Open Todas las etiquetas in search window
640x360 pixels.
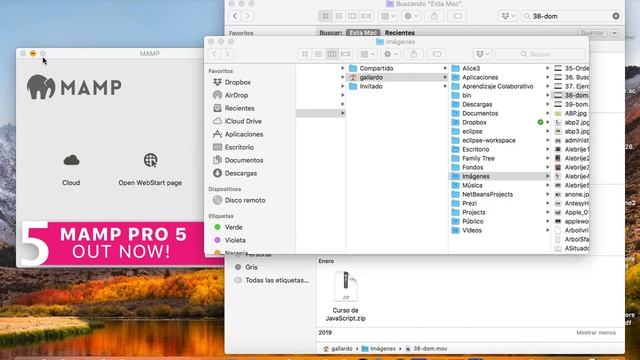pos(276,280)
